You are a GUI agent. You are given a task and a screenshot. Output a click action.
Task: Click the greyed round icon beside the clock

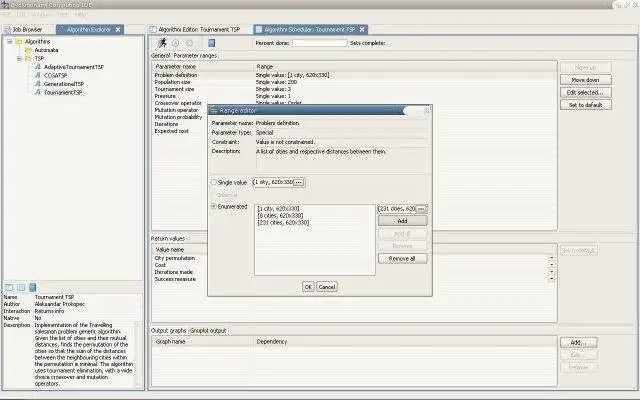click(189, 43)
